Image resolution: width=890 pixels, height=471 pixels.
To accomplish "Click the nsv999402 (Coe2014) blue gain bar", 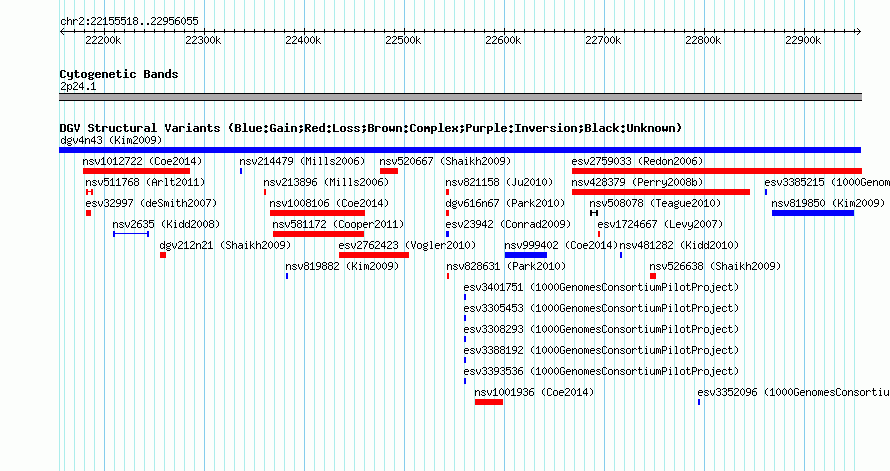I will click(526, 255).
